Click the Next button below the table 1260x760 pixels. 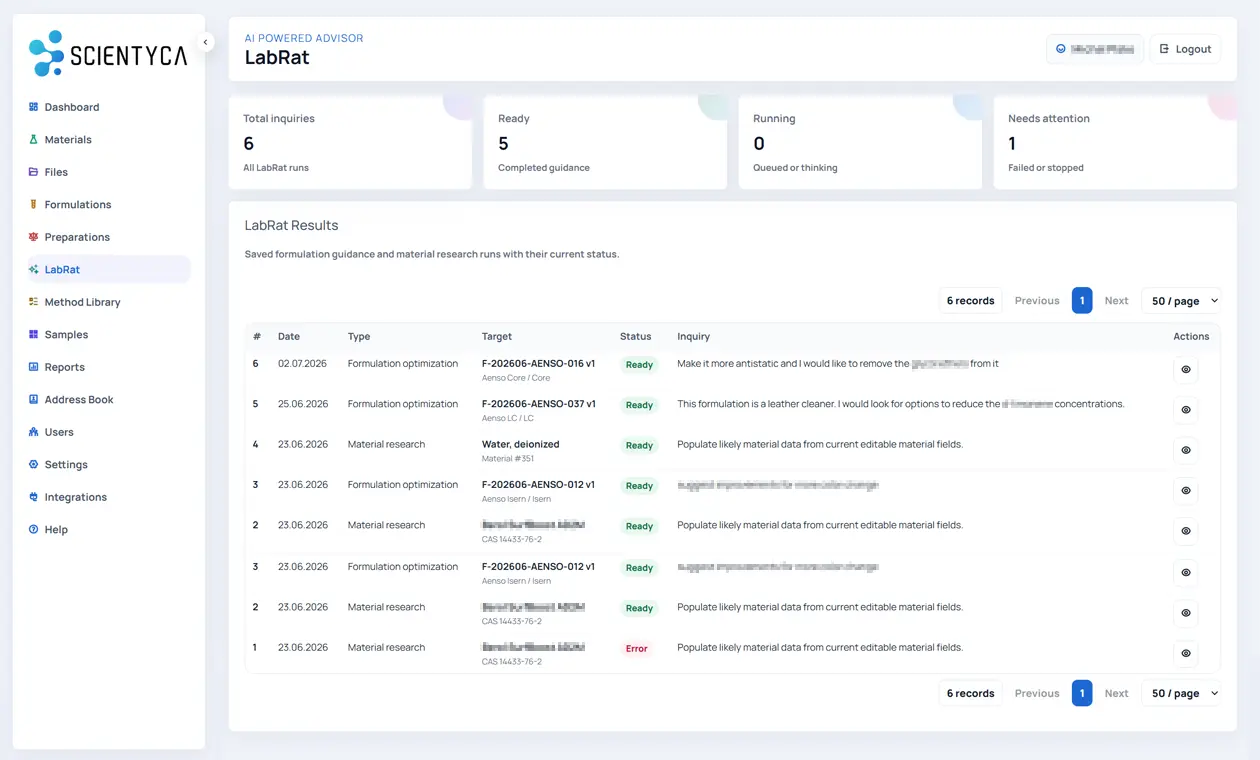1116,693
